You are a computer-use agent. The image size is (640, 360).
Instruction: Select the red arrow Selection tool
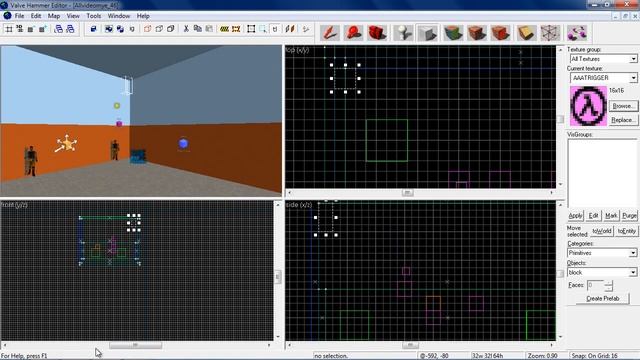pos(330,33)
